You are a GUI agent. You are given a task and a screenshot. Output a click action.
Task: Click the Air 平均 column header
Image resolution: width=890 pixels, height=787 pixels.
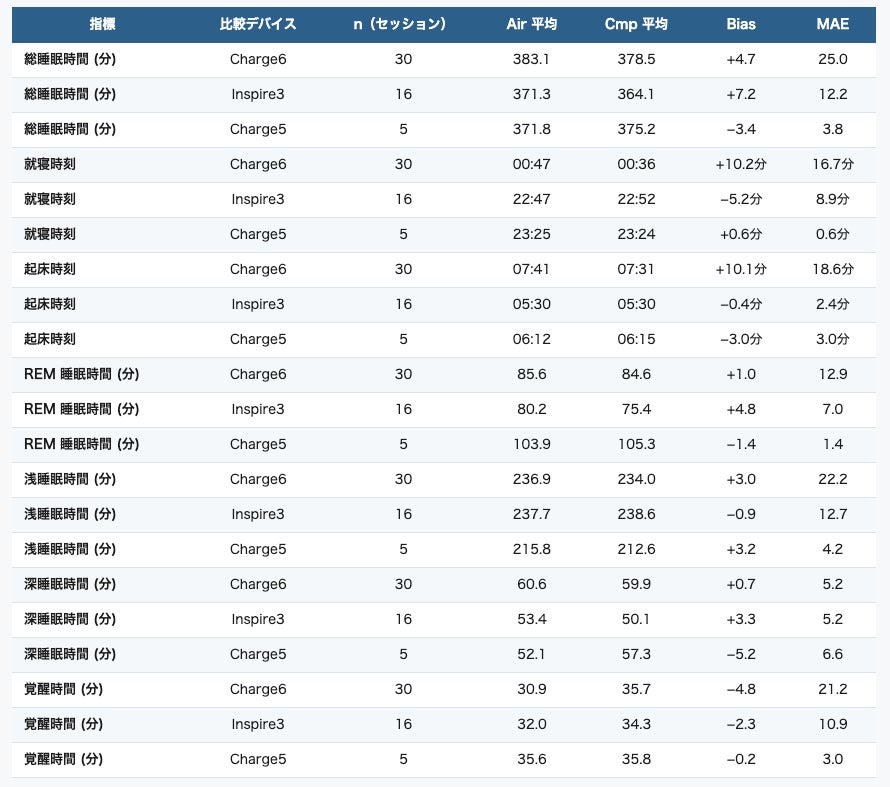click(x=531, y=24)
